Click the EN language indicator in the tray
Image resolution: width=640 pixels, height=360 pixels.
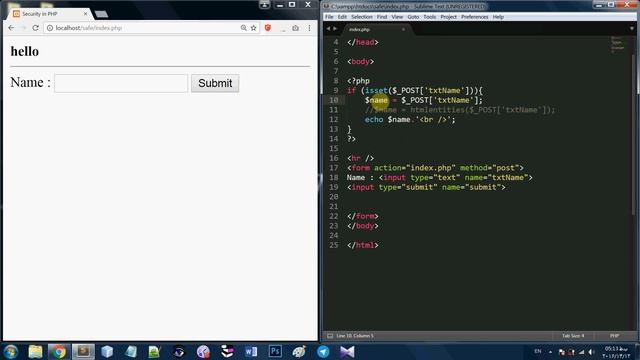click(x=538, y=351)
